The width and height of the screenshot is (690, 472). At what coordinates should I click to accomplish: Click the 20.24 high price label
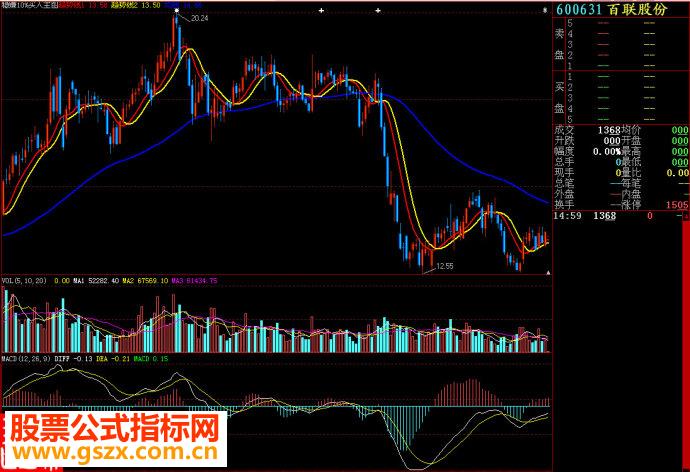coord(199,18)
